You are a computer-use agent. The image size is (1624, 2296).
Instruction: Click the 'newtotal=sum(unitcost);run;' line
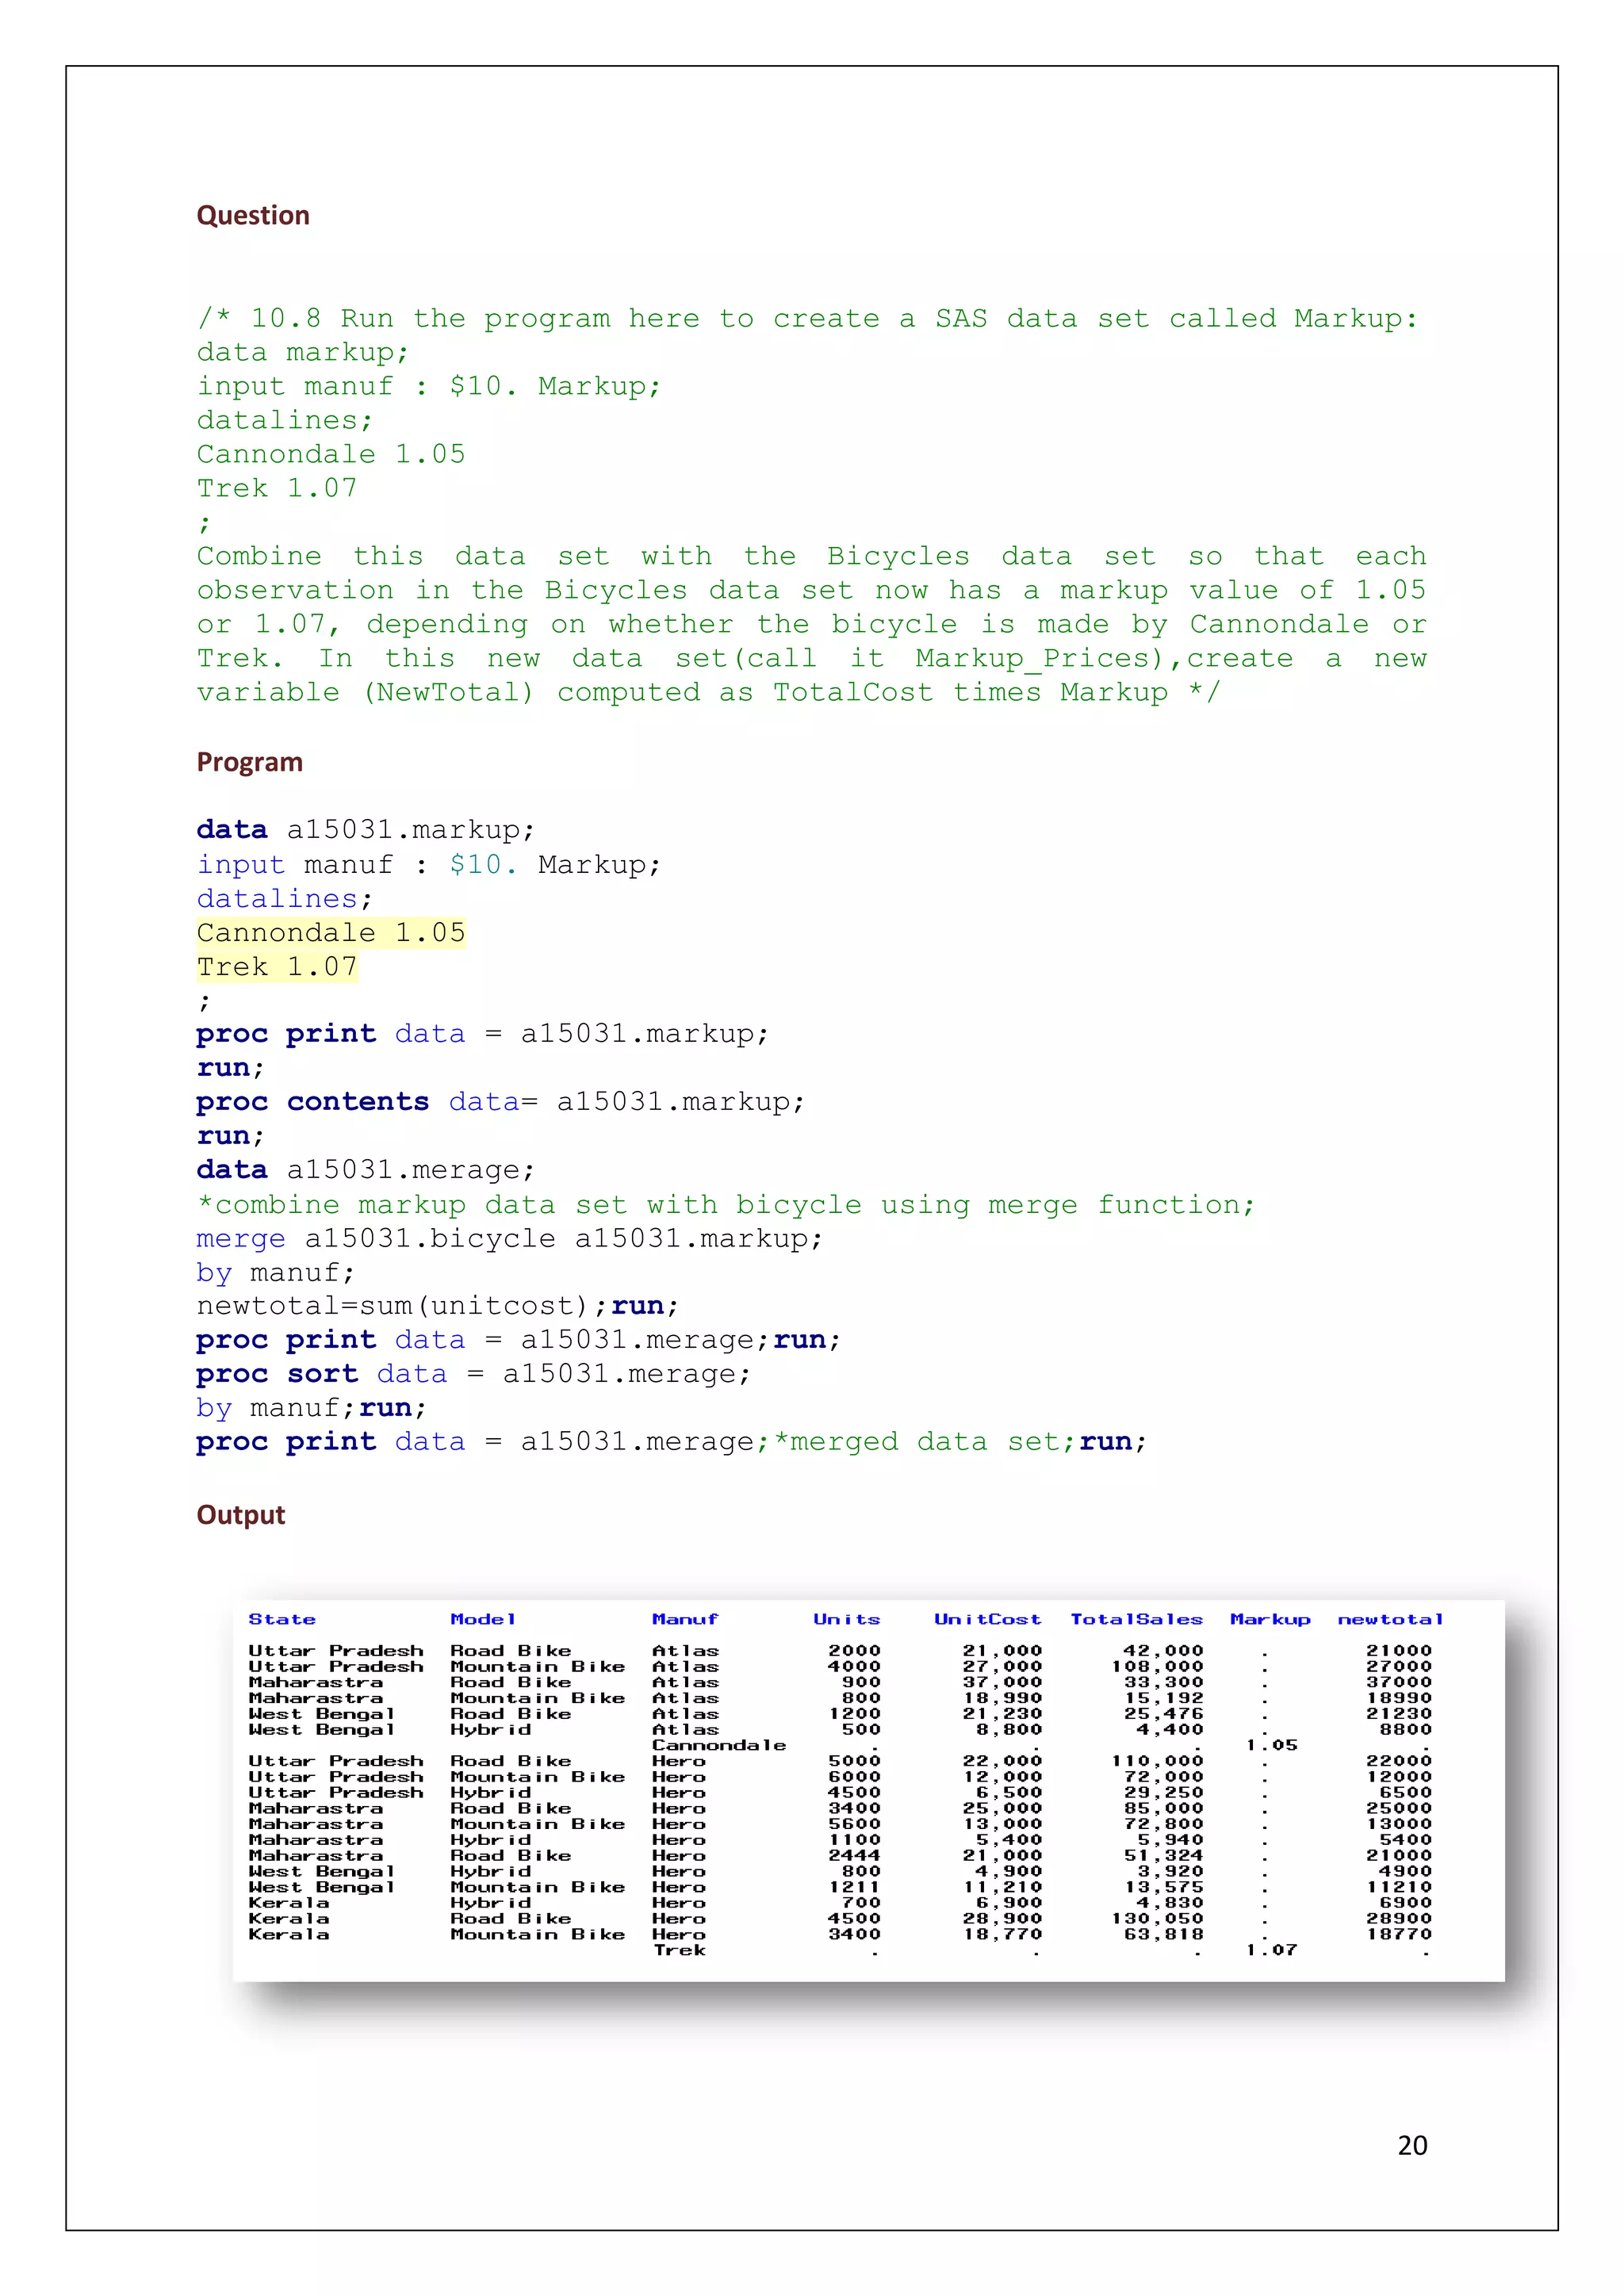(x=438, y=1306)
